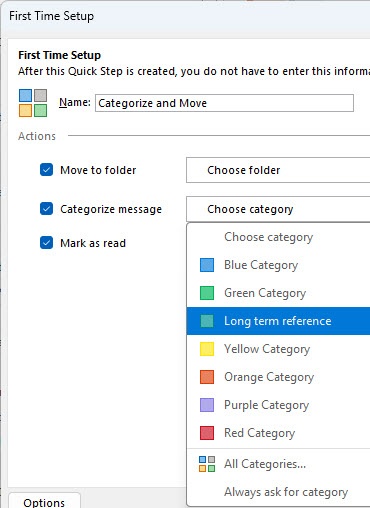
Task: Click the yellow category color square
Action: [x=207, y=349]
